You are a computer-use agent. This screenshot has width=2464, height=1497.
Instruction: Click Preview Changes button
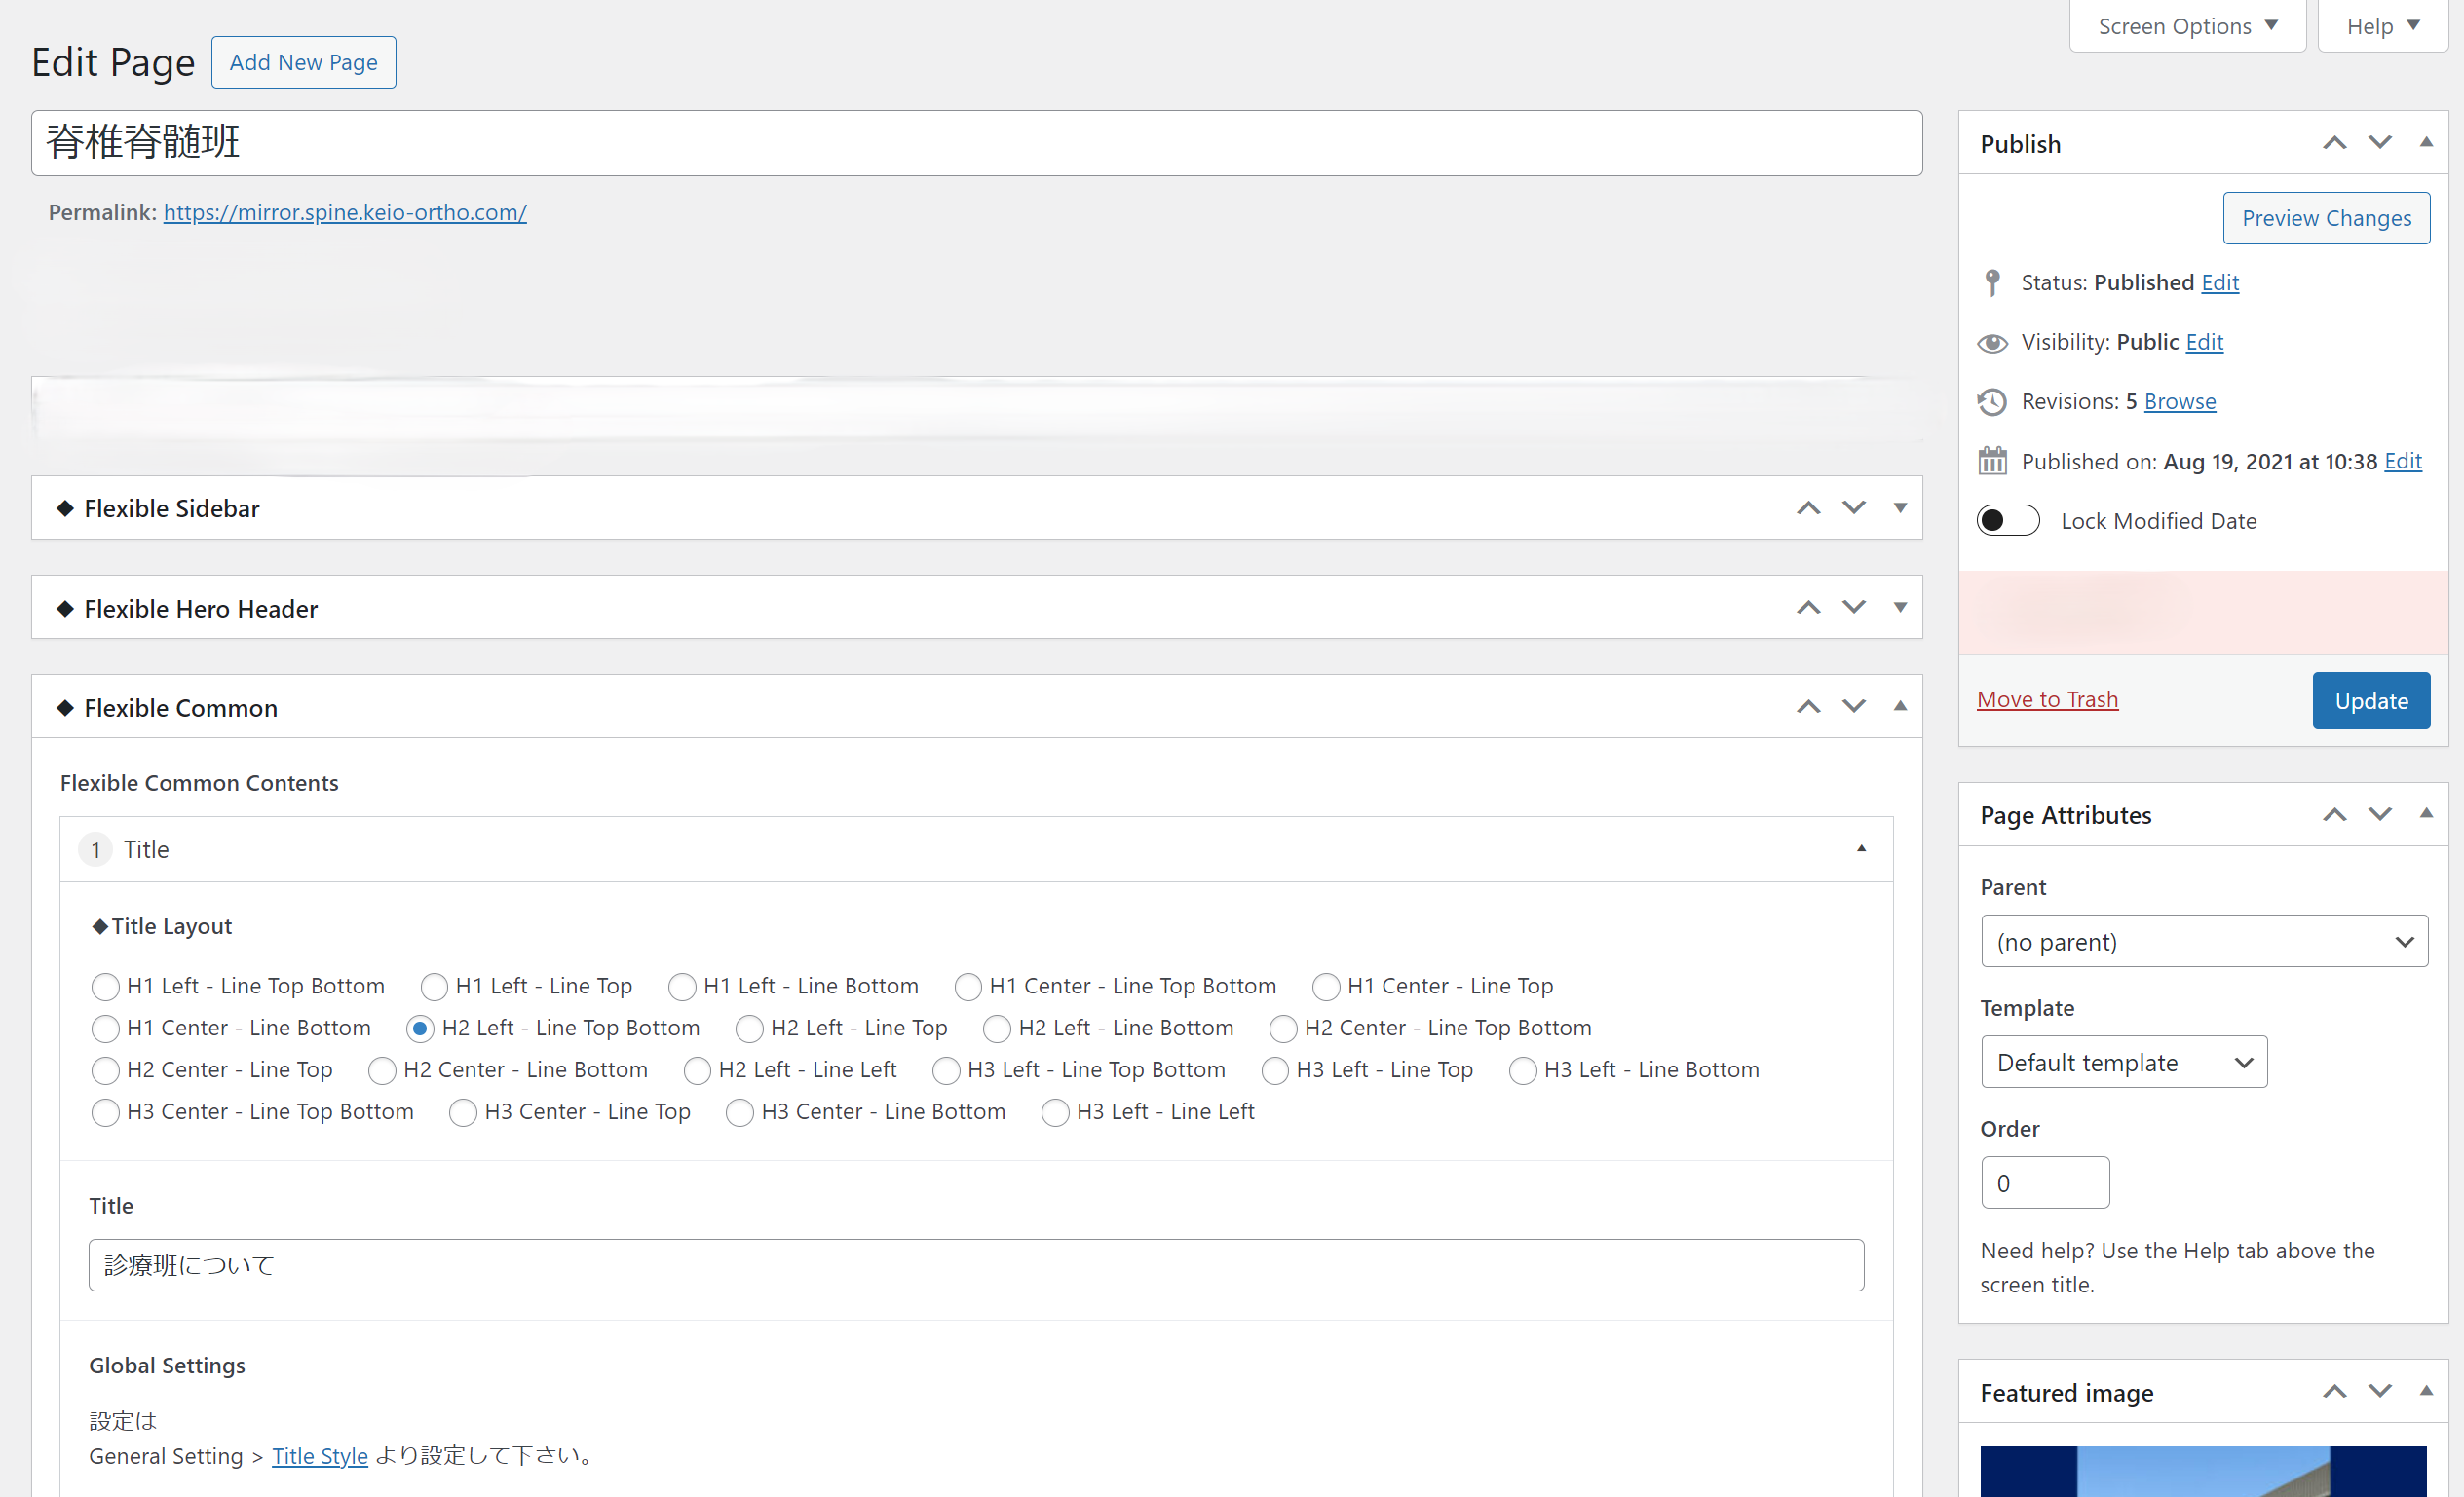(2326, 218)
